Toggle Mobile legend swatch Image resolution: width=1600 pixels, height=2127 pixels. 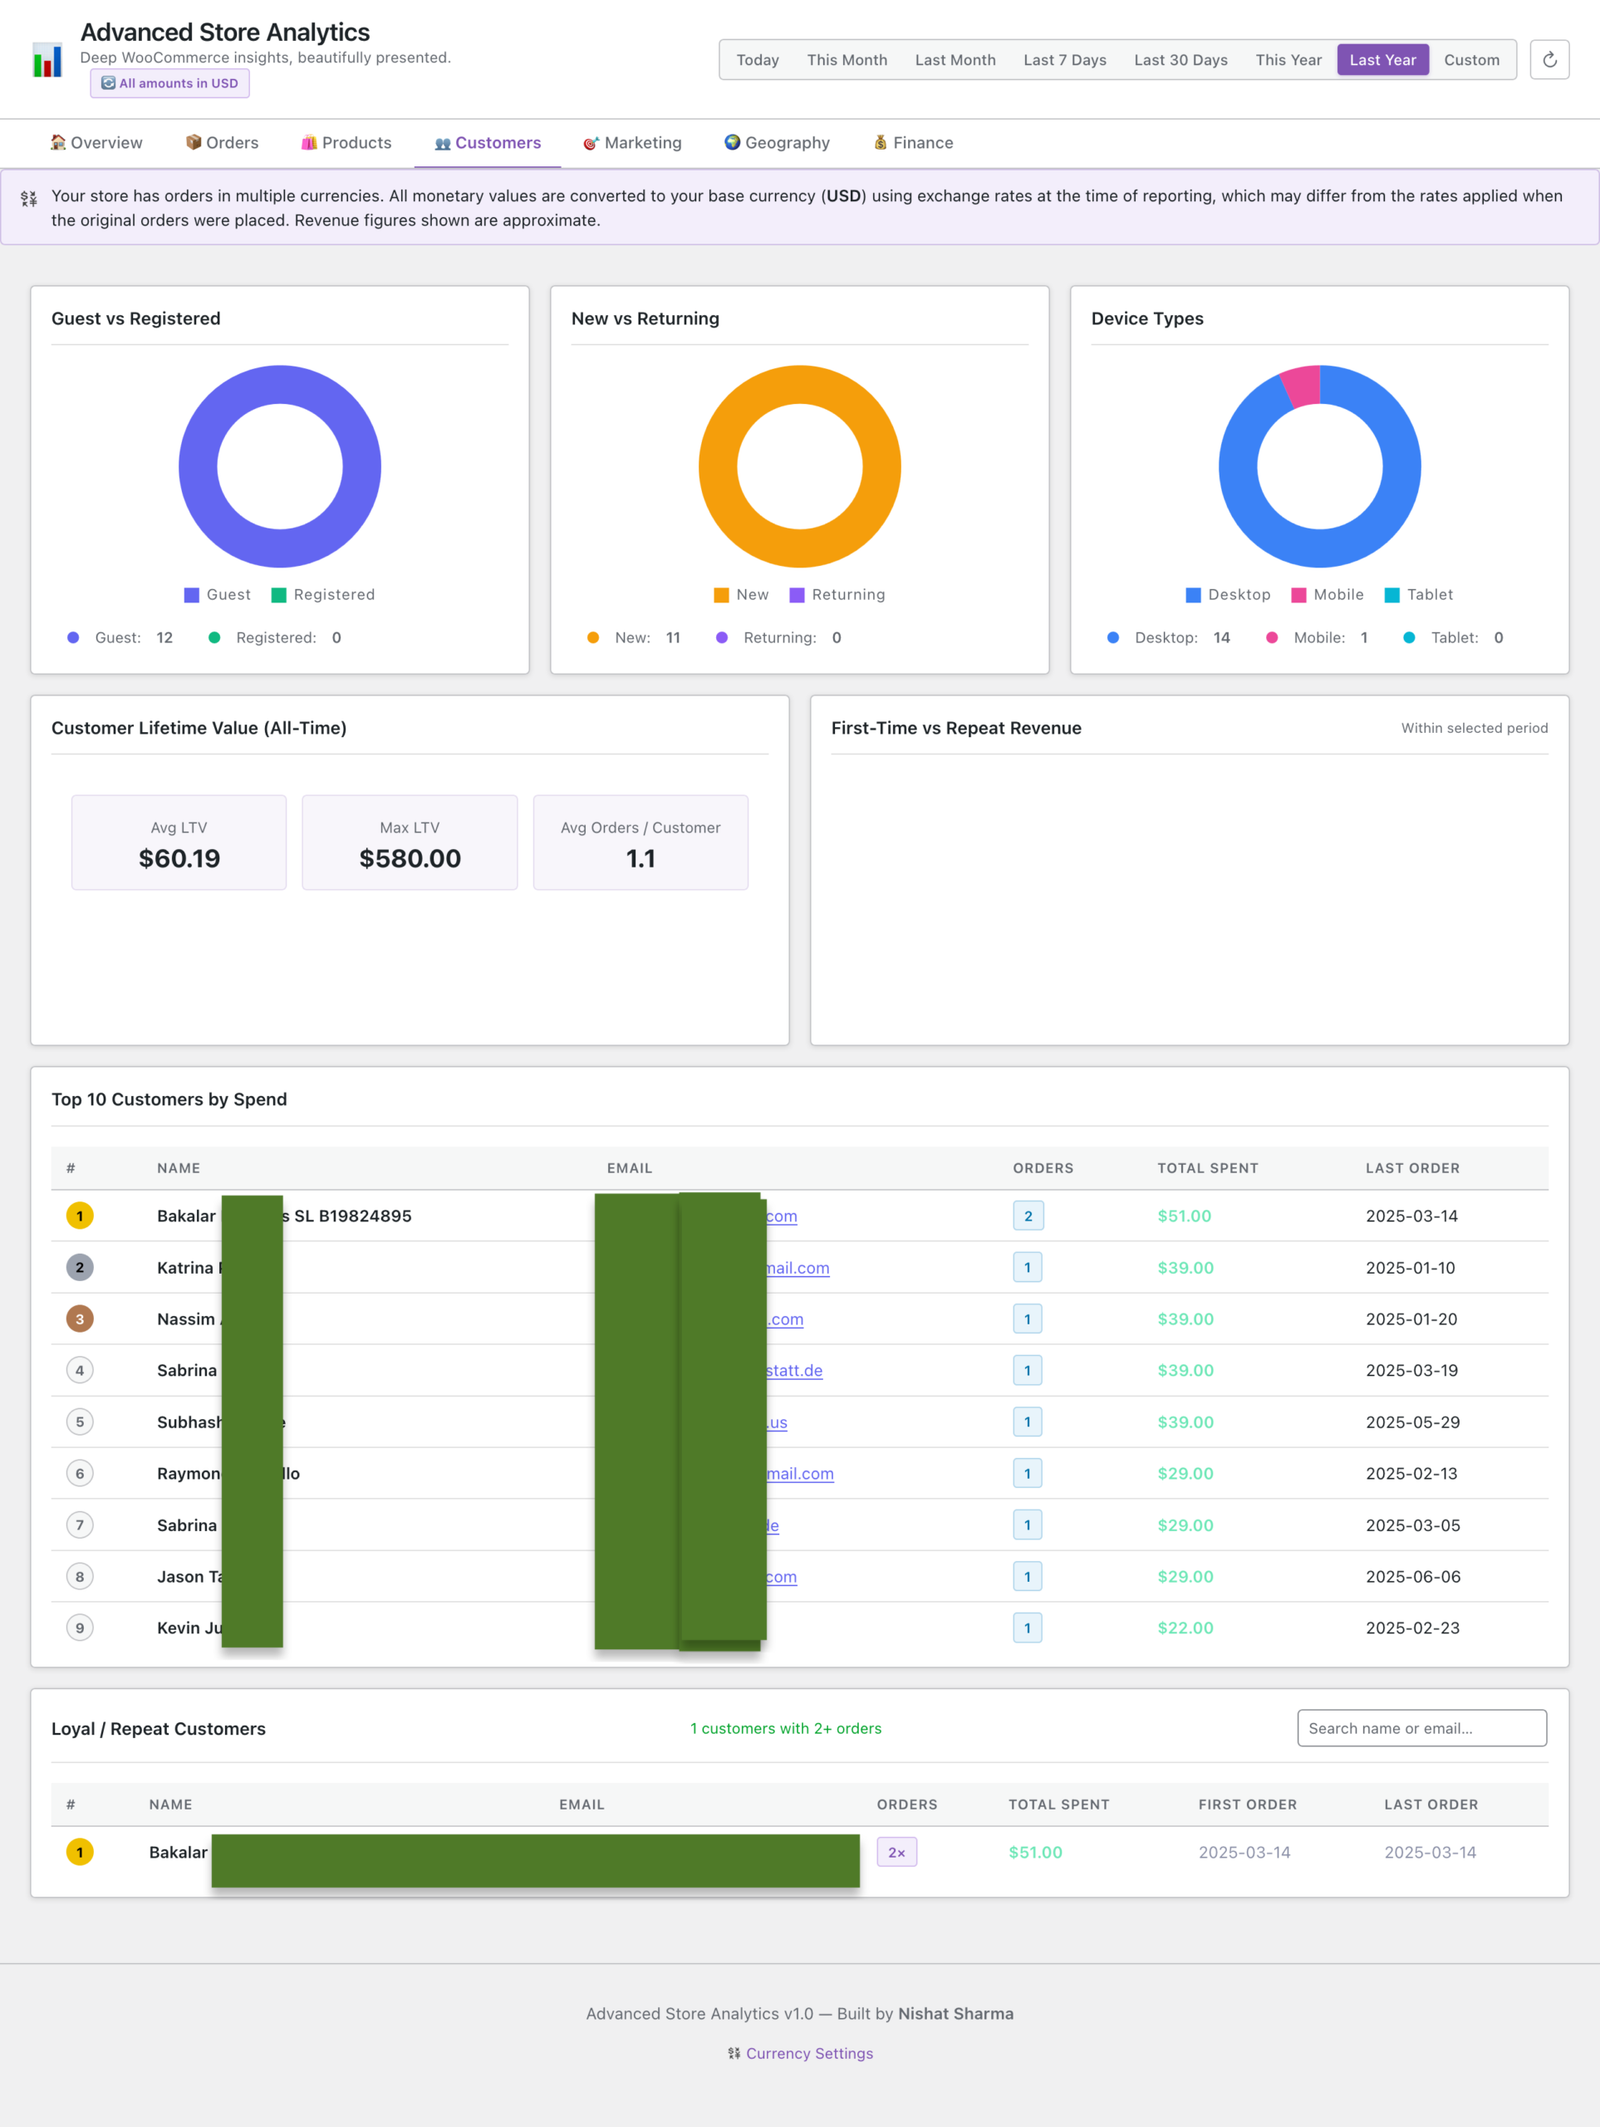pos(1328,595)
